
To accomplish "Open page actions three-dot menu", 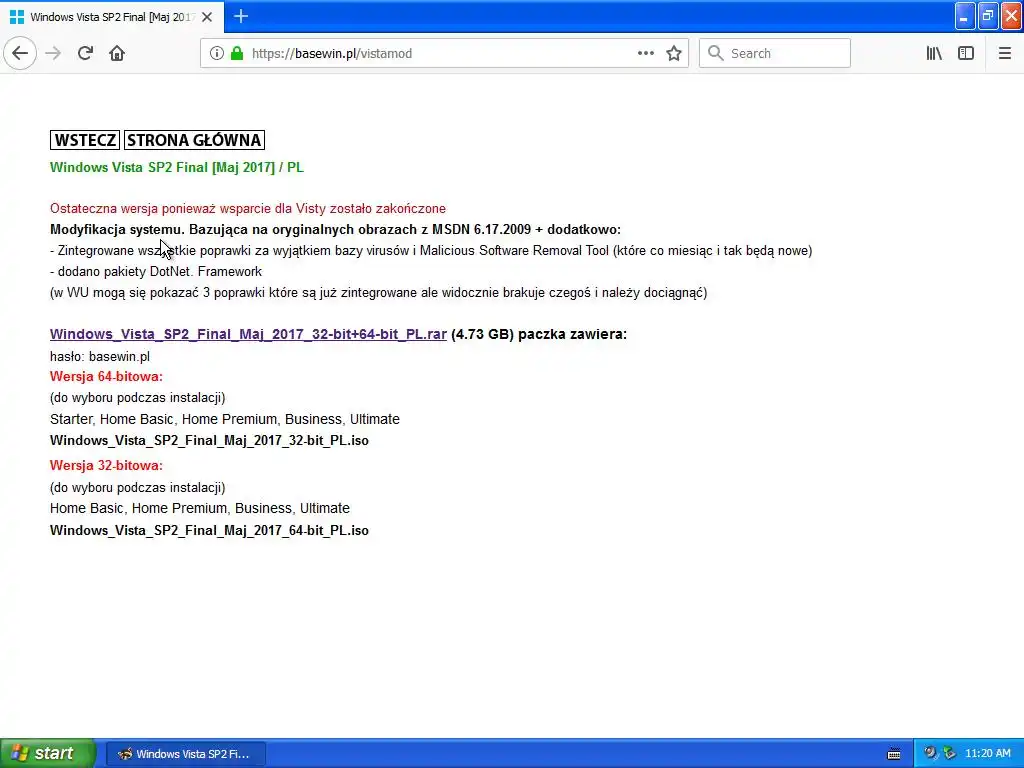I will tap(645, 53).
